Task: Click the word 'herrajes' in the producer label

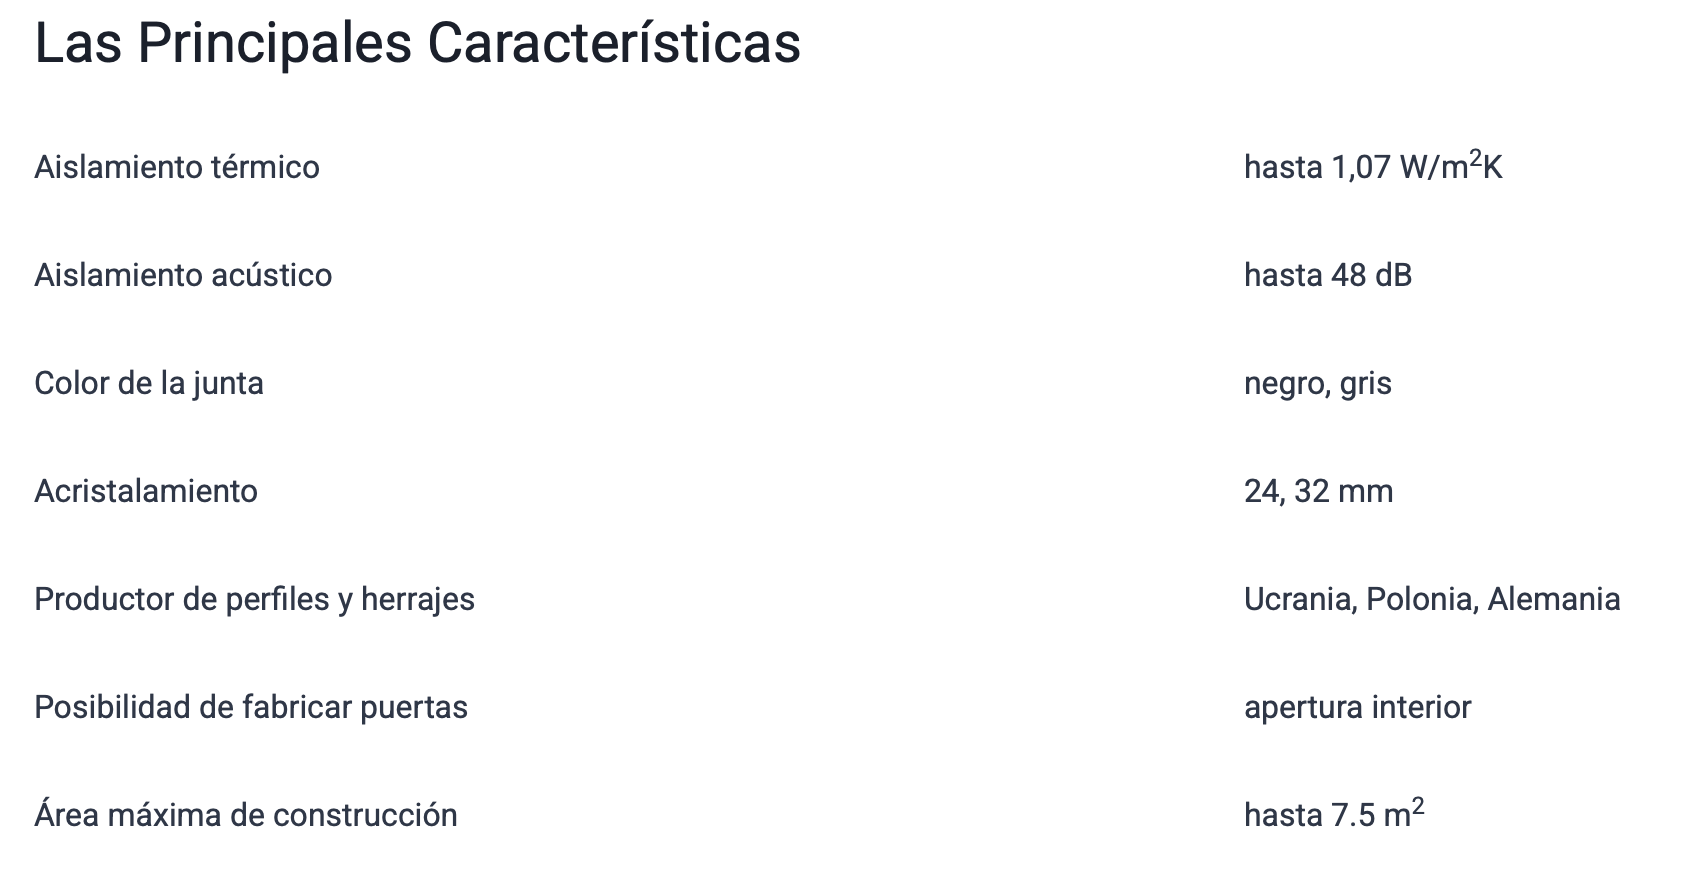Action: (417, 600)
